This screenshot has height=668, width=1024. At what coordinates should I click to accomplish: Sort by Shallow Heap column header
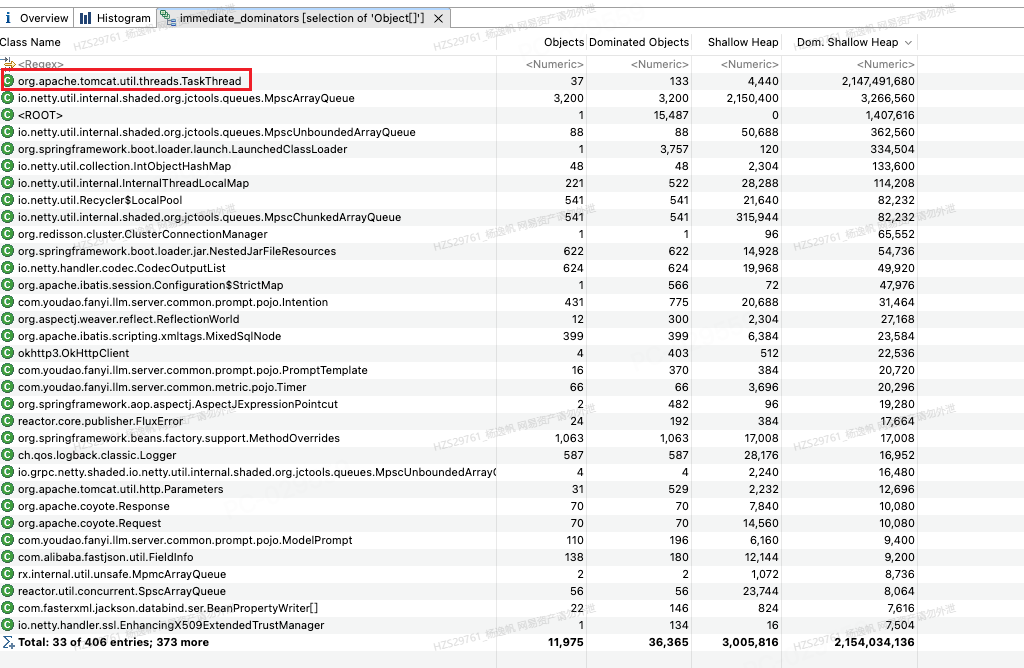(743, 42)
